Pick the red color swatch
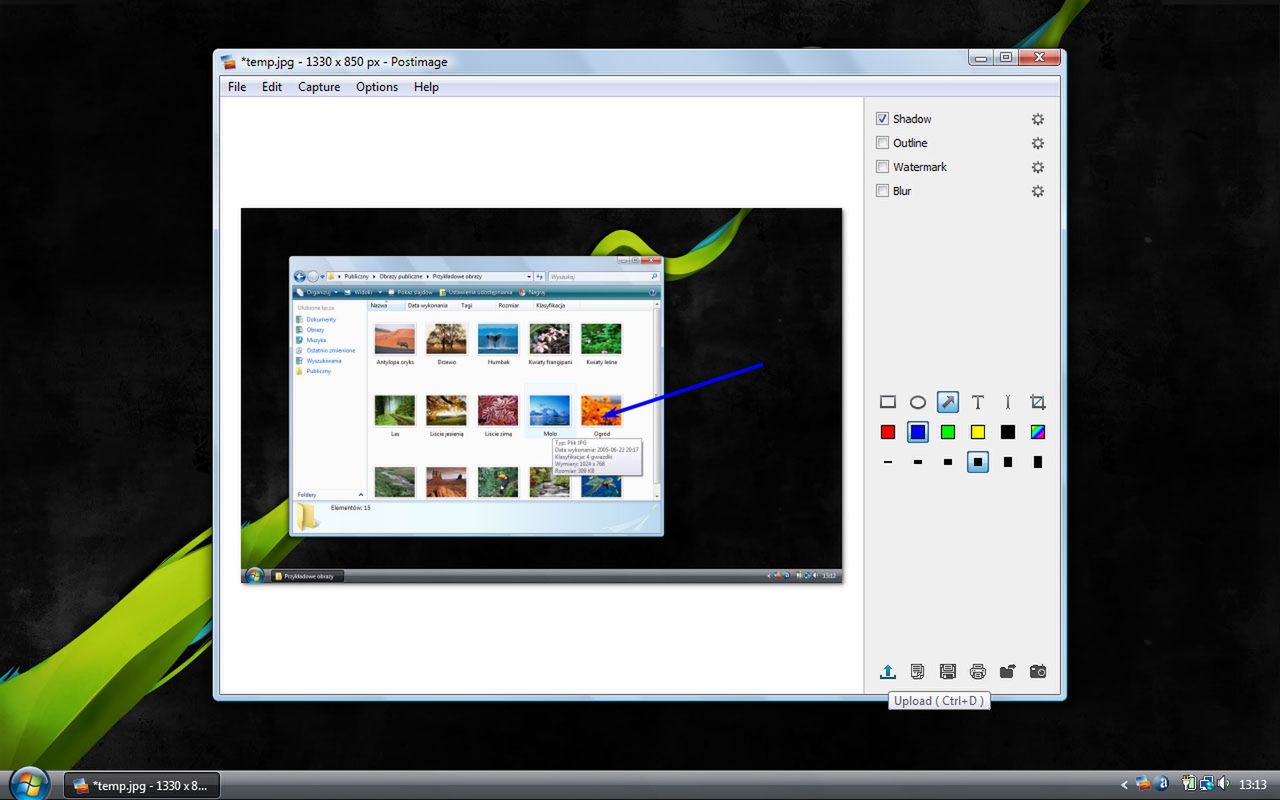Image resolution: width=1280 pixels, height=800 pixels. (x=887, y=432)
